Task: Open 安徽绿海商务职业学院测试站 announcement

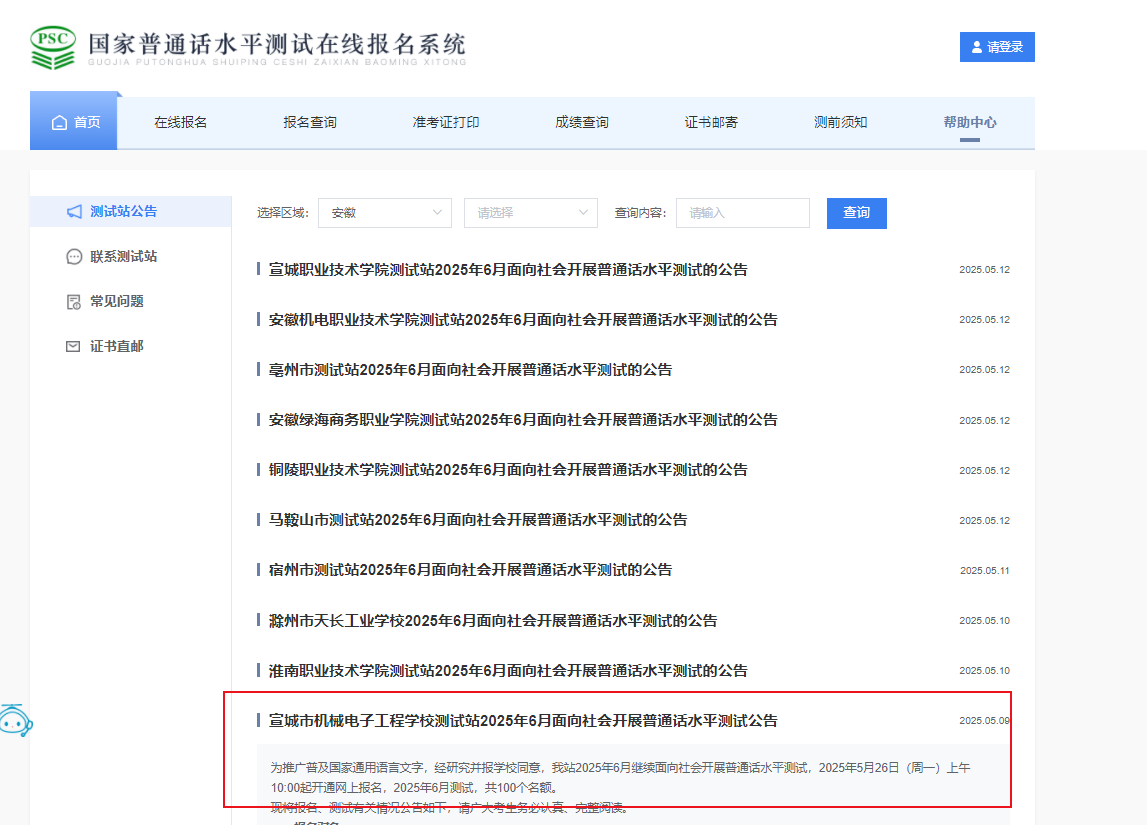Action: (x=523, y=420)
